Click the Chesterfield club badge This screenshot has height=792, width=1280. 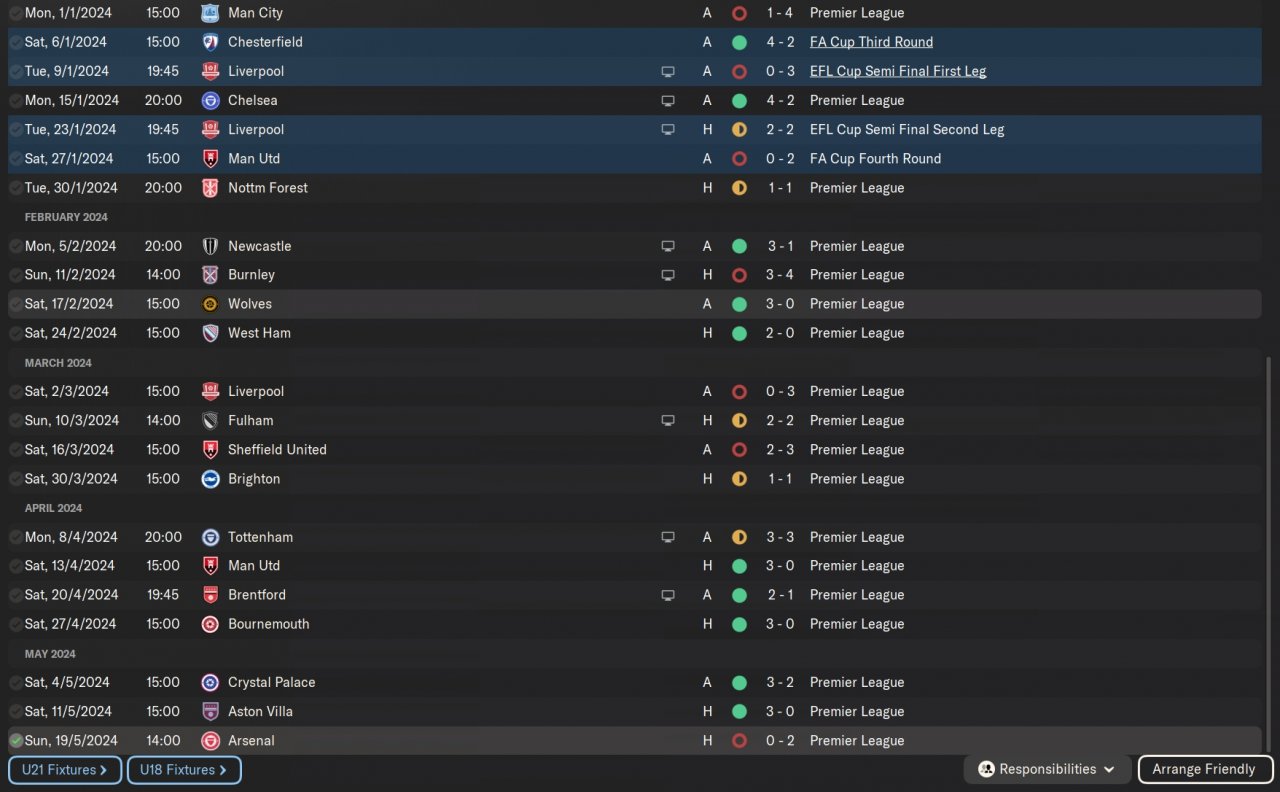210,42
